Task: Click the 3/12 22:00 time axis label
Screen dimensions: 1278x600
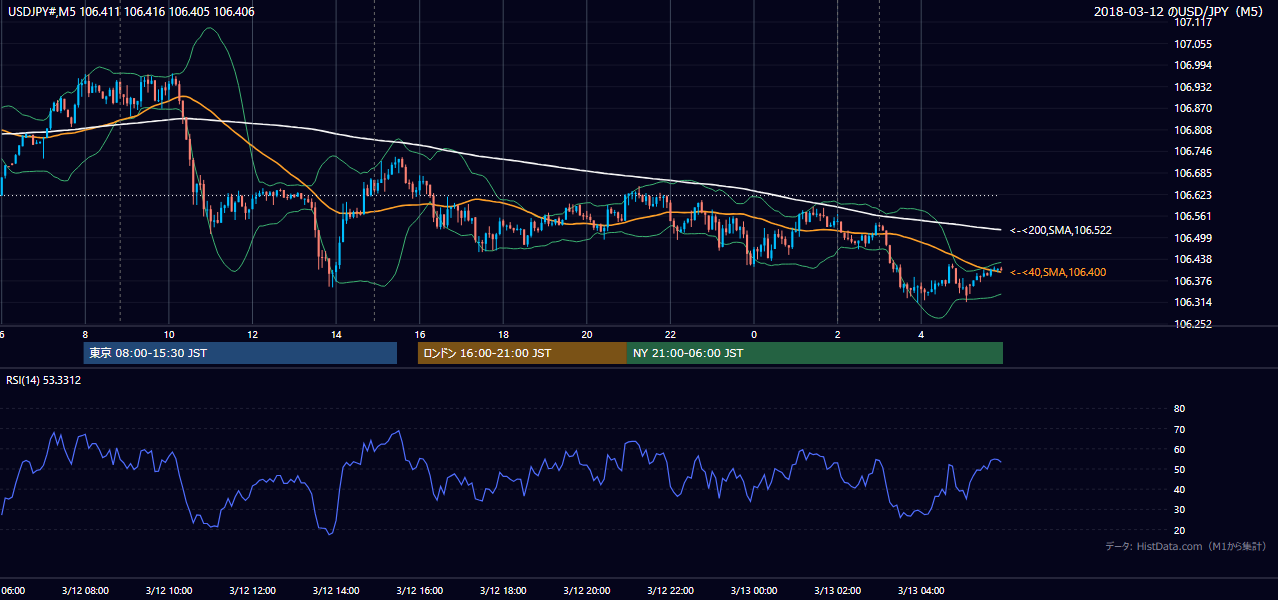Action: pyautogui.click(x=670, y=591)
